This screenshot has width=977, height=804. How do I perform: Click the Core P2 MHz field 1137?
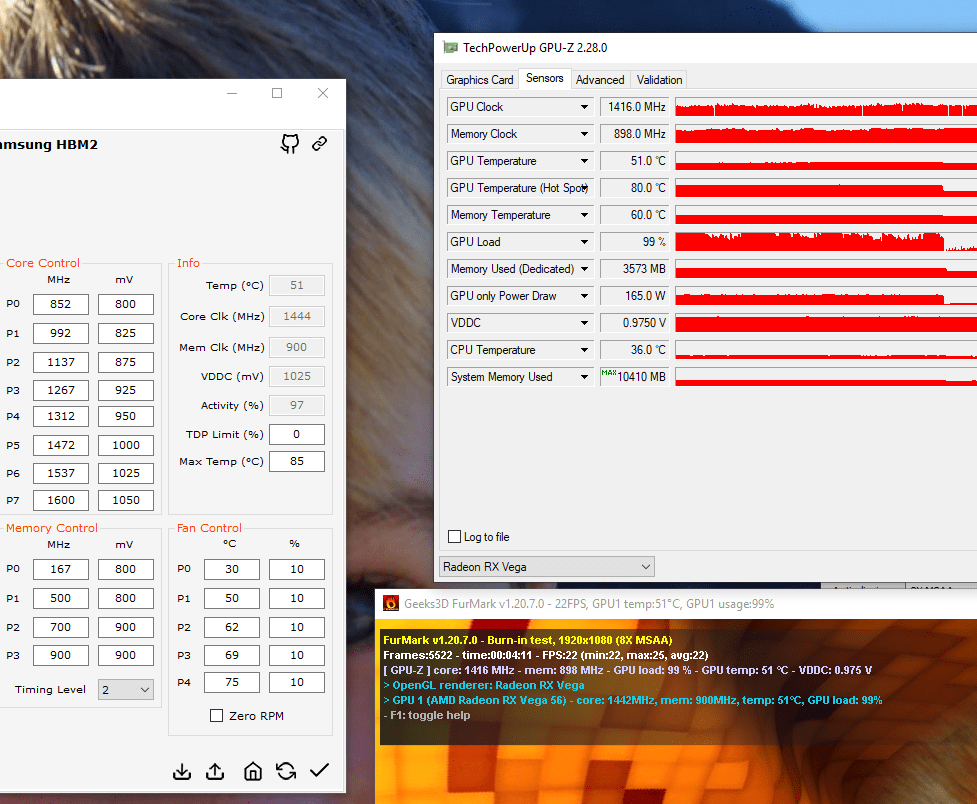pos(60,362)
